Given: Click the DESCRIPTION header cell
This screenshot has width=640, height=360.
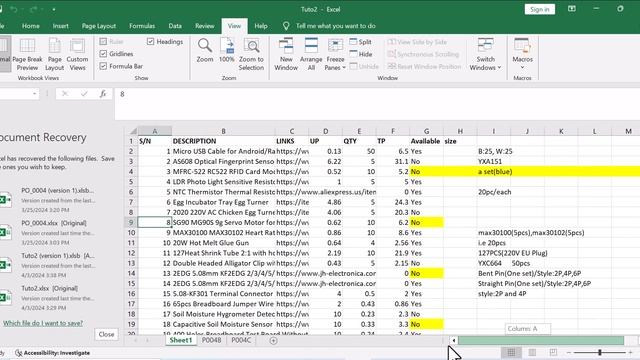Looking at the screenshot, I should [223, 141].
